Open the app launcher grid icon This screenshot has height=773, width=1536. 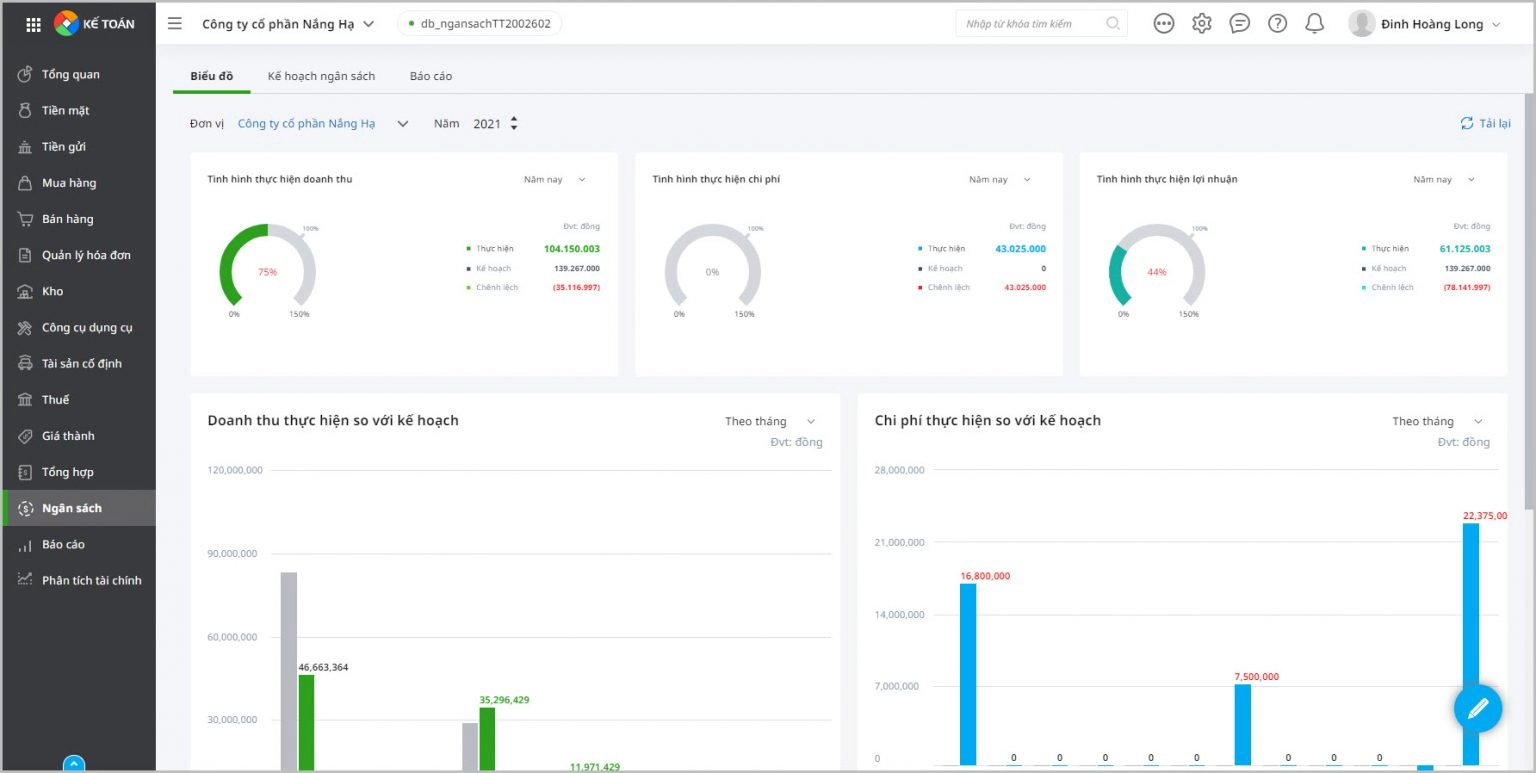pos(33,24)
